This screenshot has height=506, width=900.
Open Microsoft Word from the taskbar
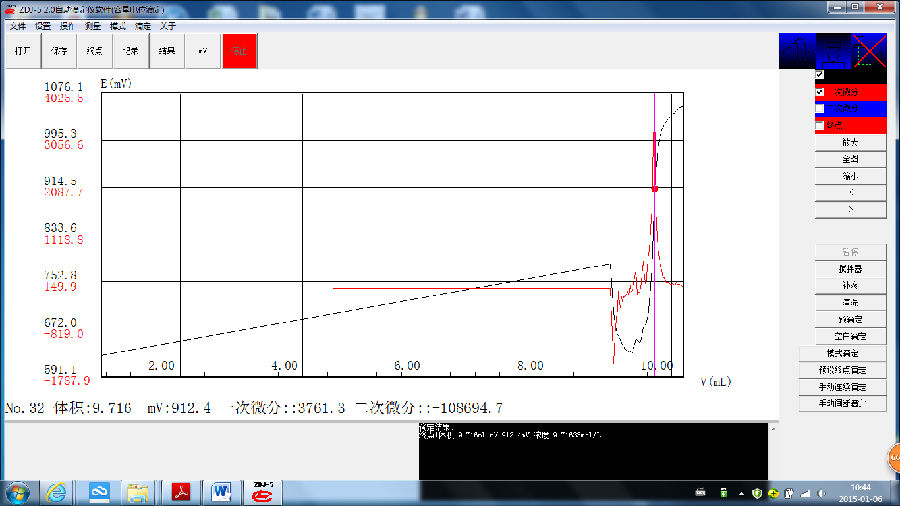pos(222,492)
